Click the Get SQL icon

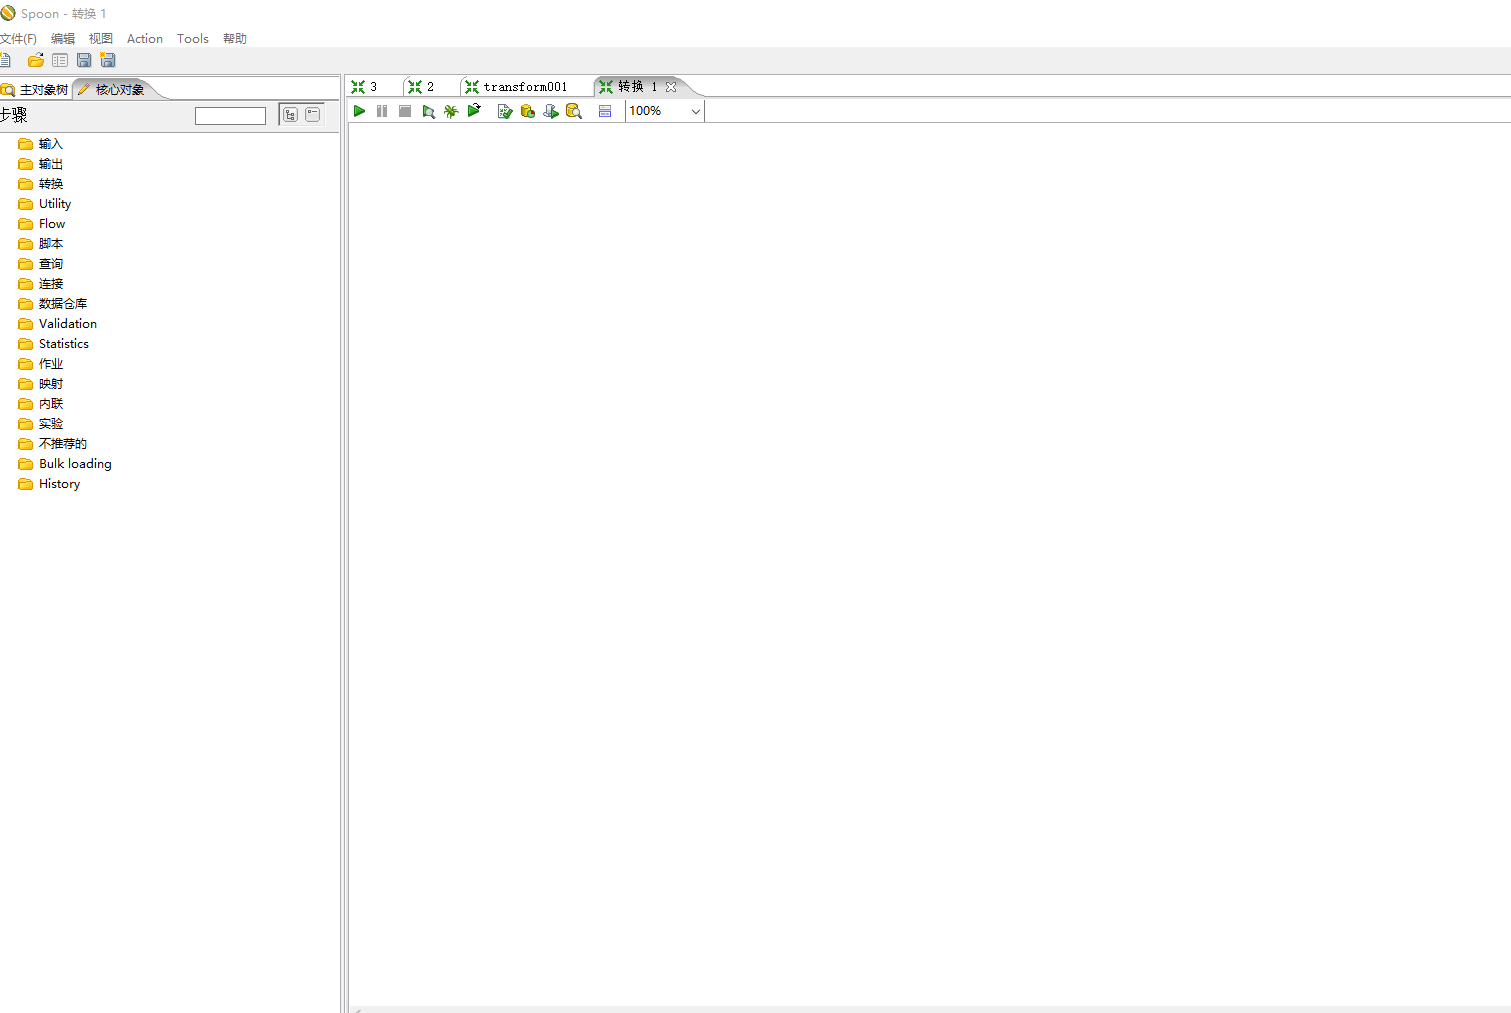coord(551,111)
